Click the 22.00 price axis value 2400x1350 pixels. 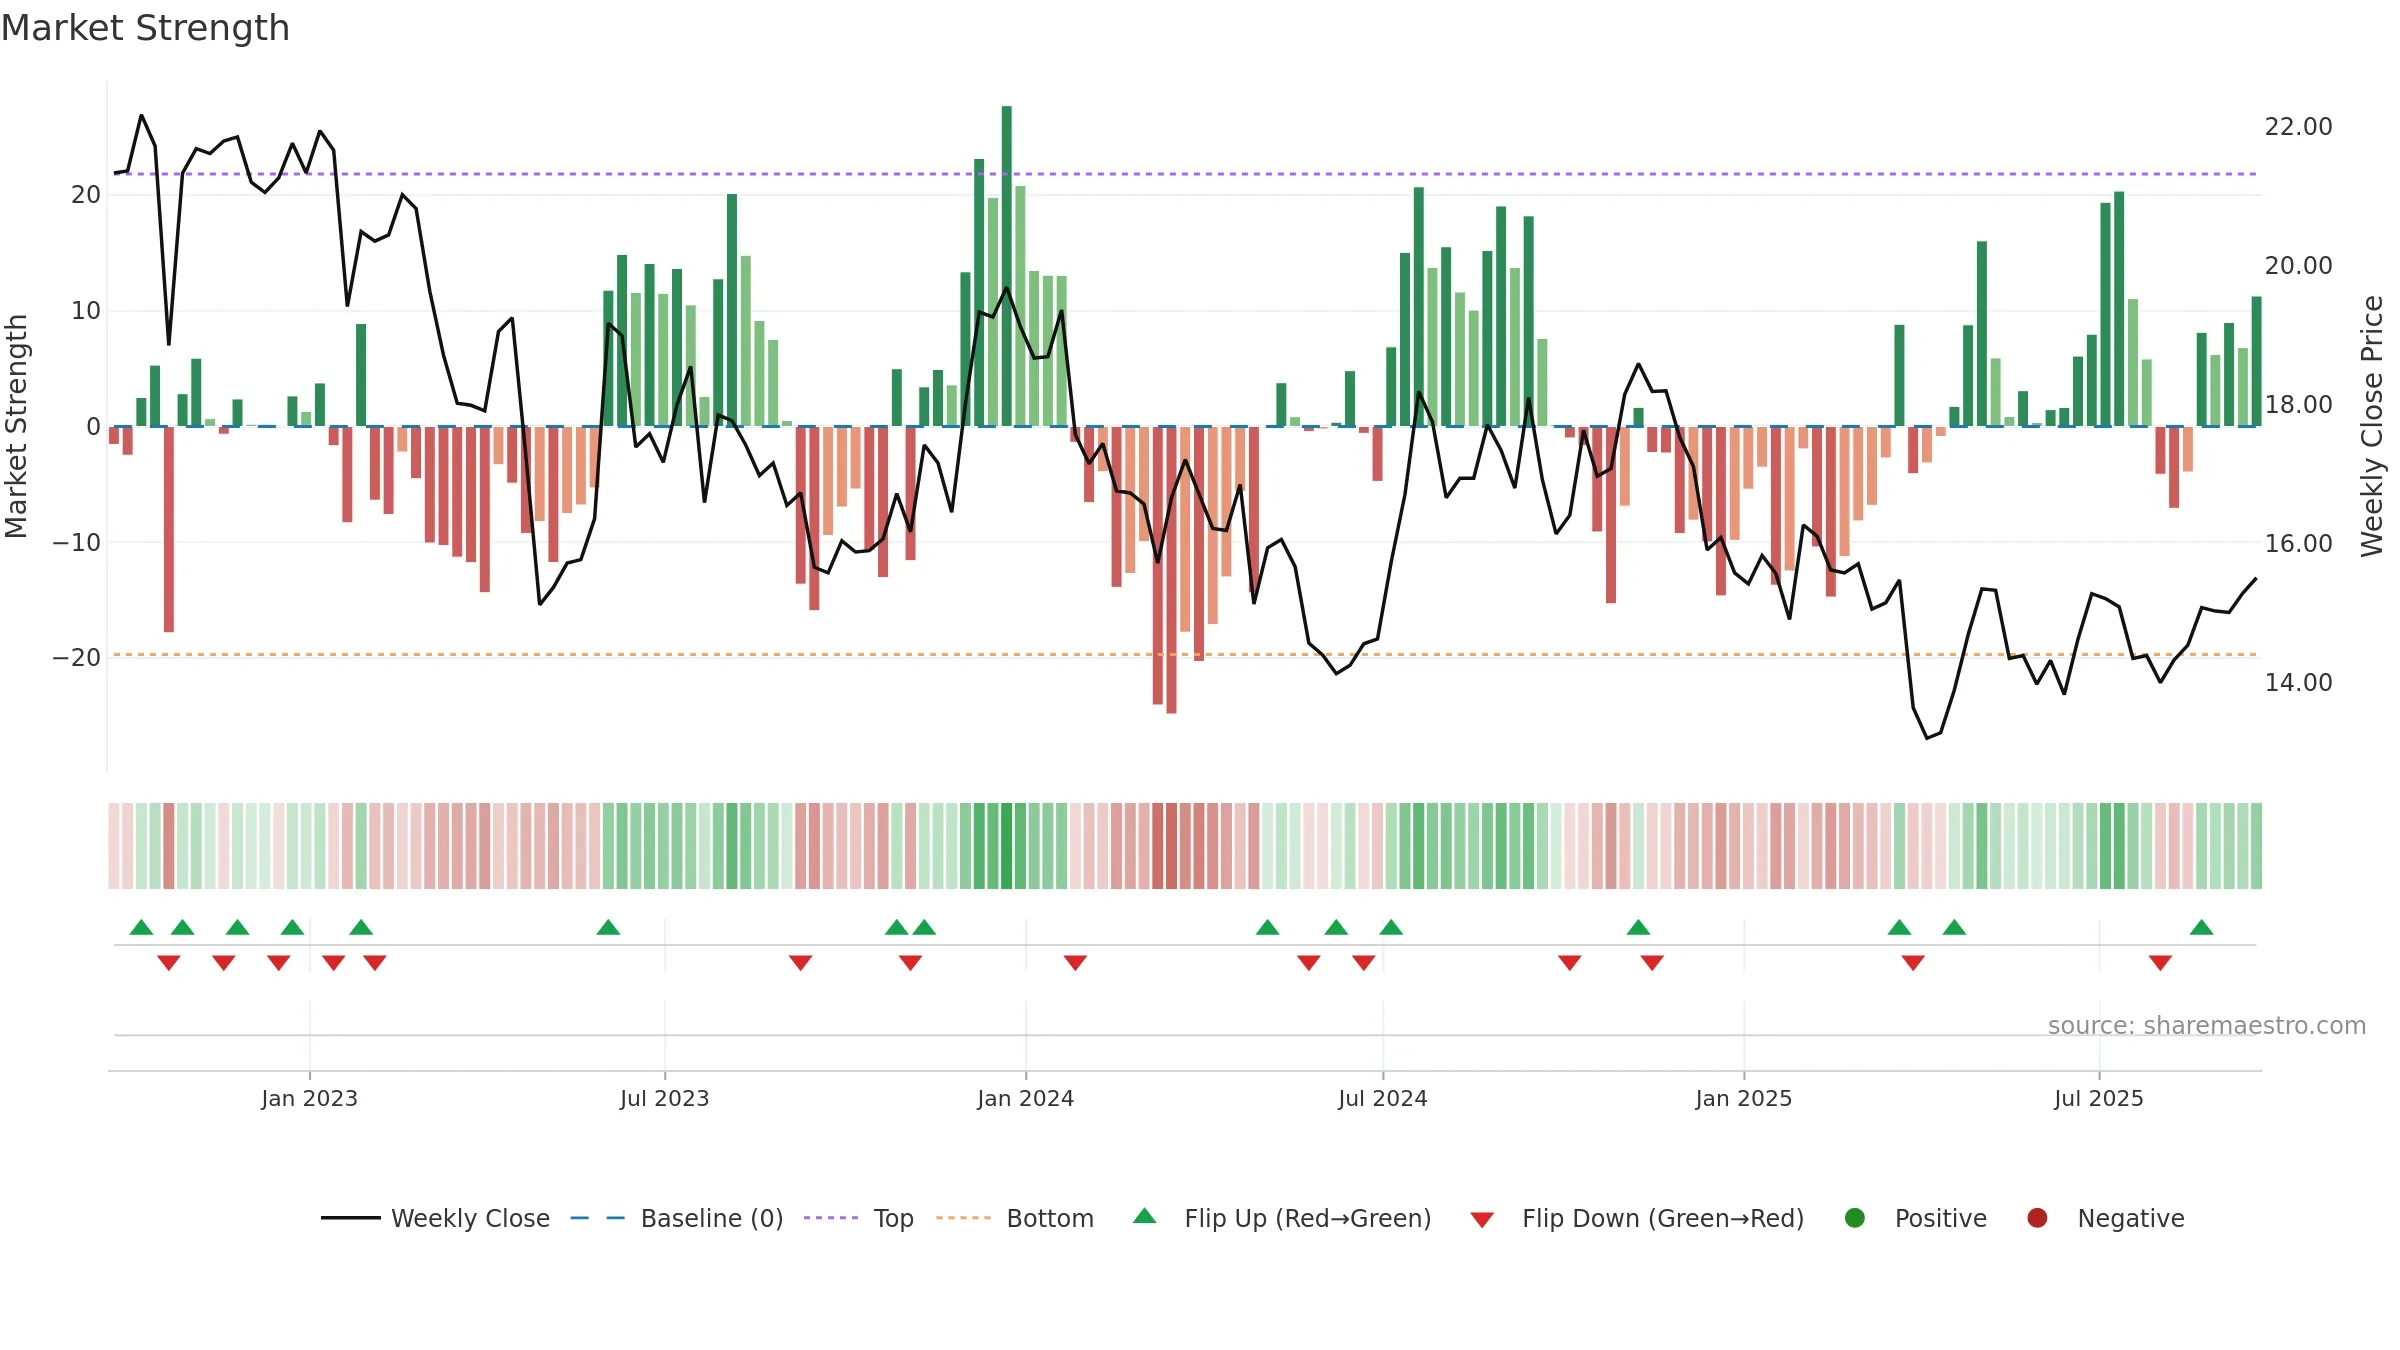coord(2298,127)
